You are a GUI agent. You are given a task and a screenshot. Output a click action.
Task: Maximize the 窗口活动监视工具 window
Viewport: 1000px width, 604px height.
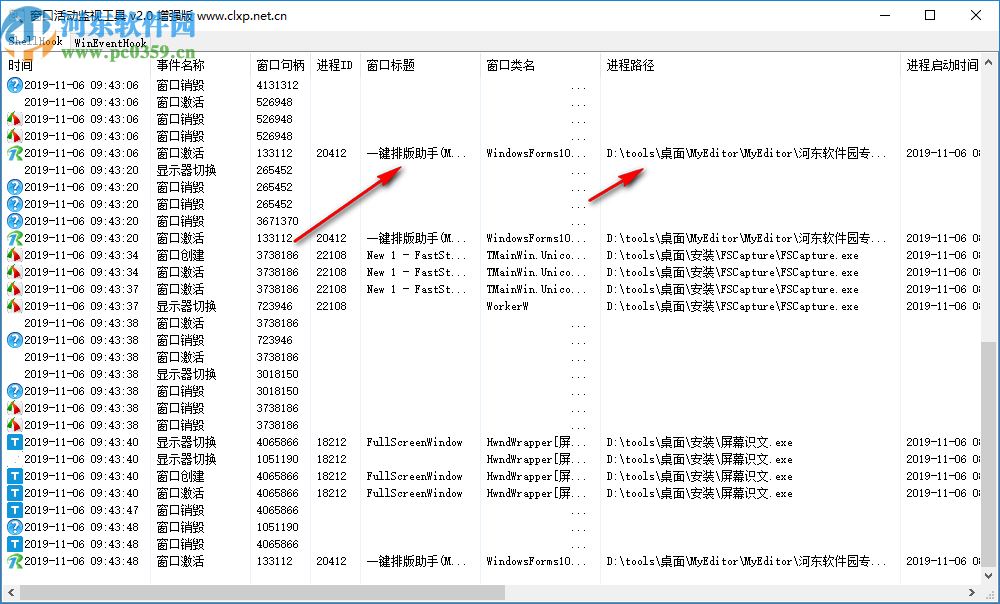click(930, 15)
